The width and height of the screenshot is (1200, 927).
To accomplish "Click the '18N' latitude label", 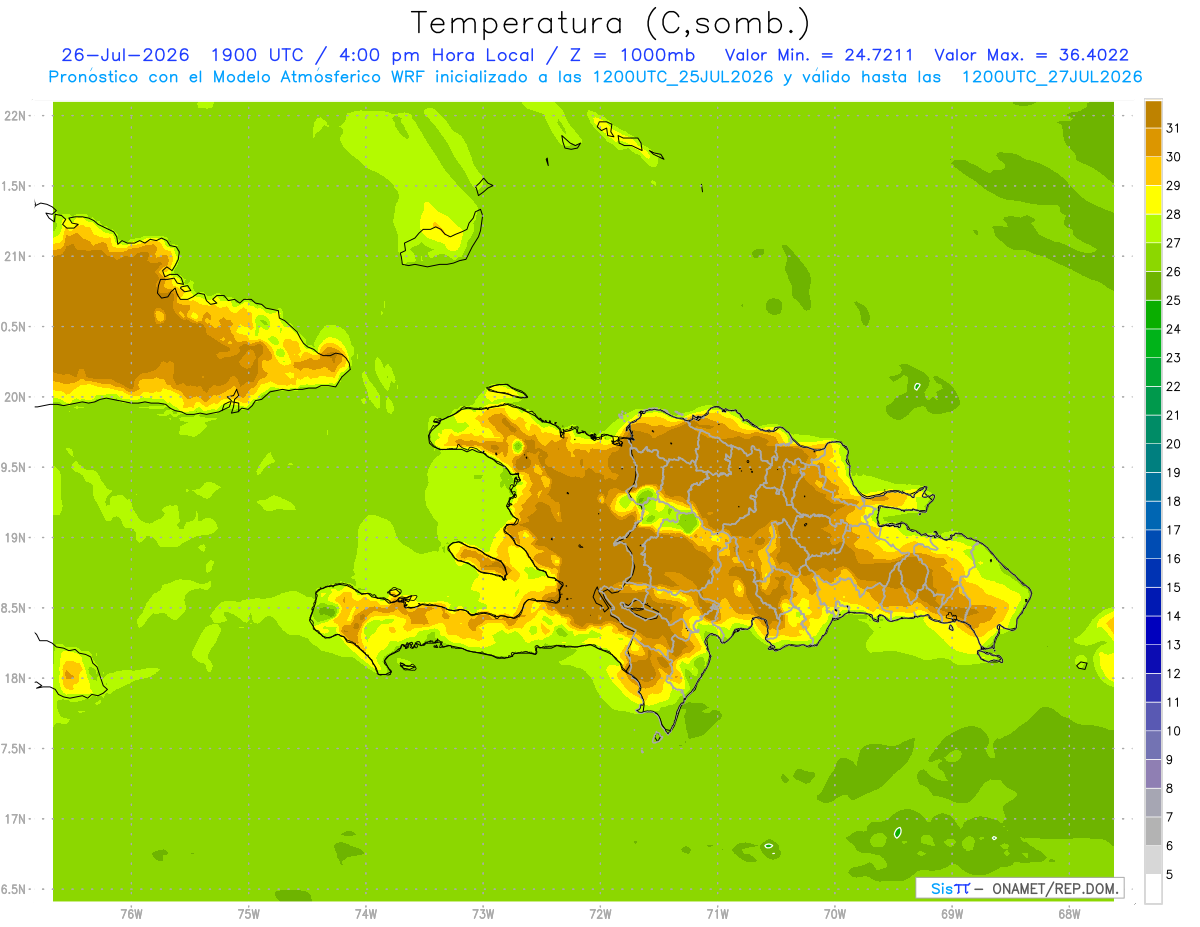I will click(x=15, y=678).
